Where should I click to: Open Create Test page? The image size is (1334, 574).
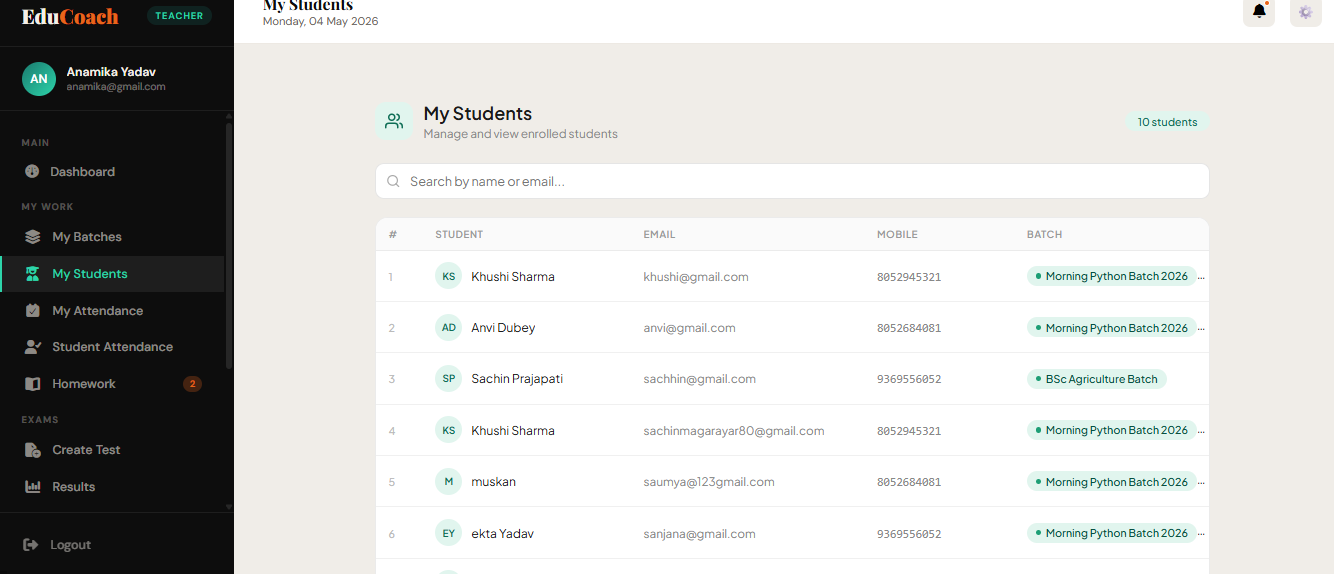[x=112, y=450]
